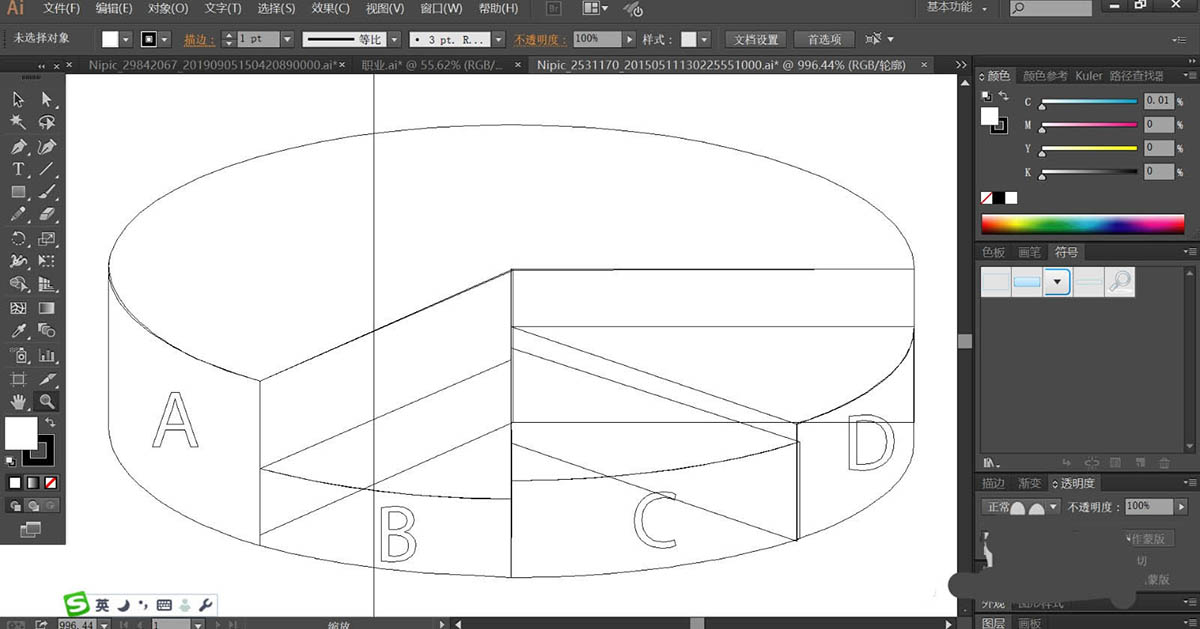The image size is (1200, 629).
Task: Click the cyan C slider in the Color panel
Action: pyautogui.click(x=1089, y=102)
